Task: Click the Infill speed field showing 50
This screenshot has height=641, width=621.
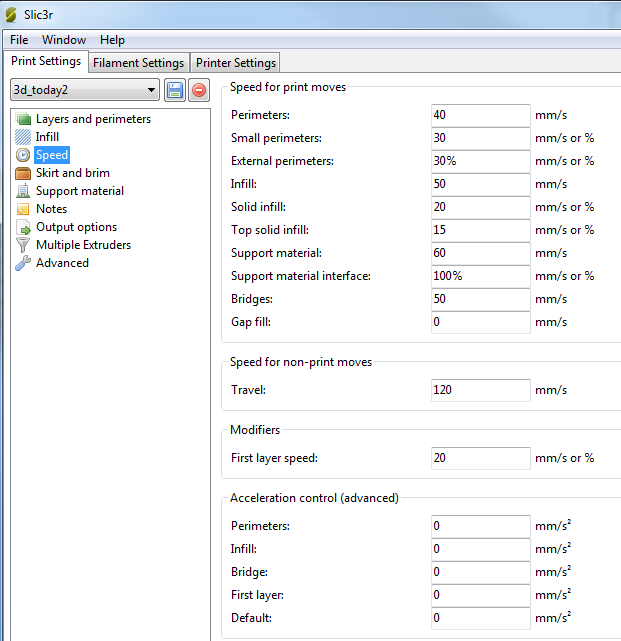Action: tap(481, 184)
